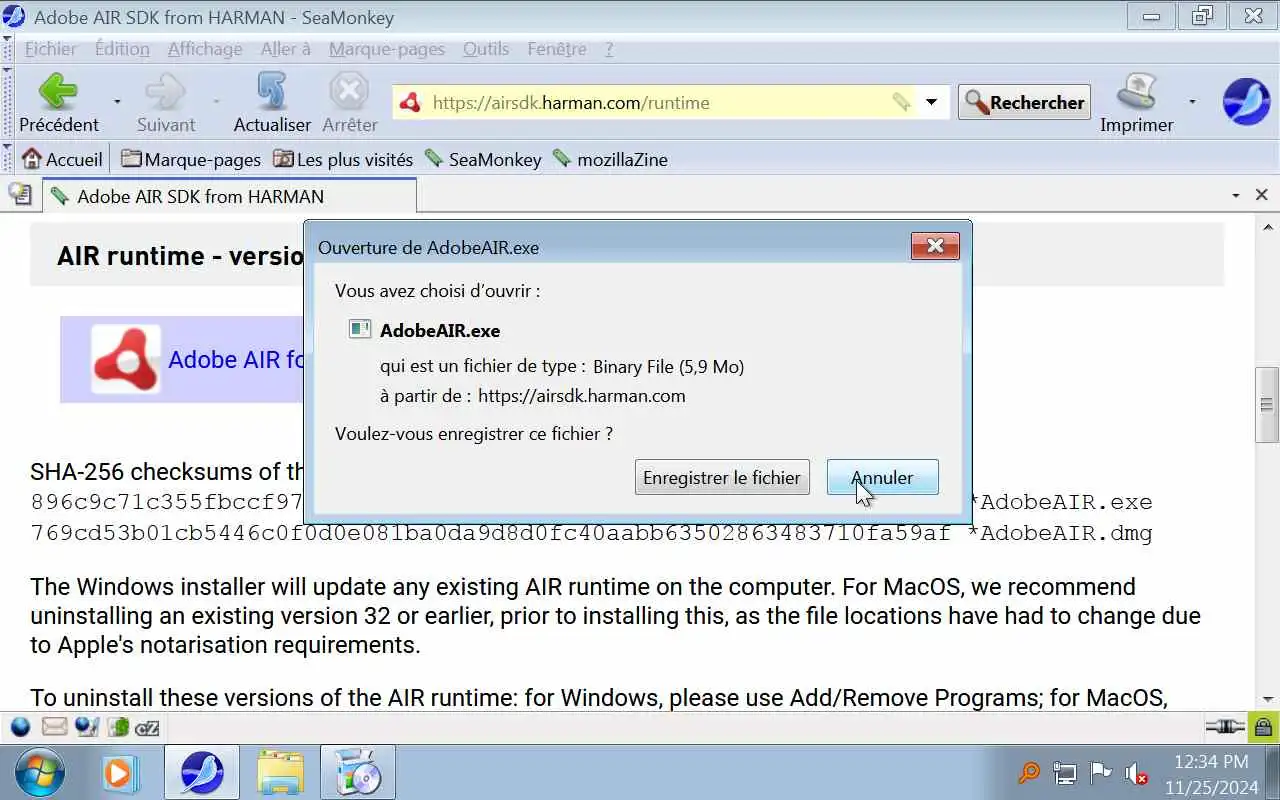This screenshot has height=800, width=1280.
Task: Open Mail from the status bar envelope icon
Action: [54, 727]
